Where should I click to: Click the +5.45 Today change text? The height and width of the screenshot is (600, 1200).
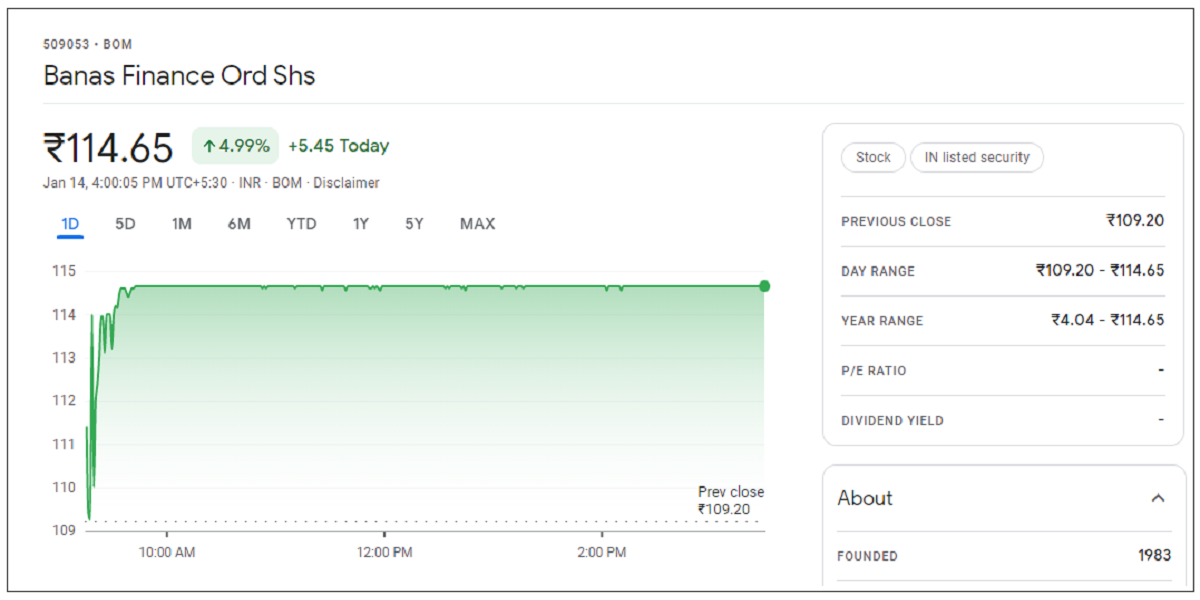coord(338,146)
